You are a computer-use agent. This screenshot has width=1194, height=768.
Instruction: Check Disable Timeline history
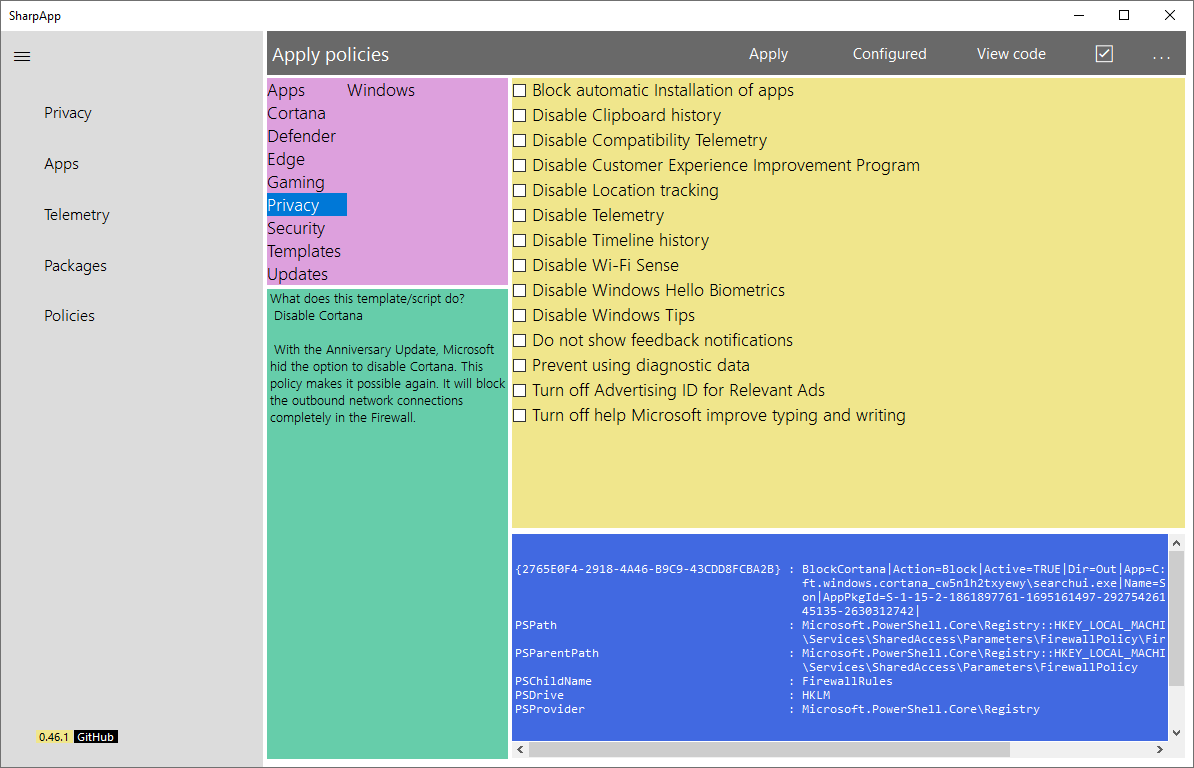(519, 241)
